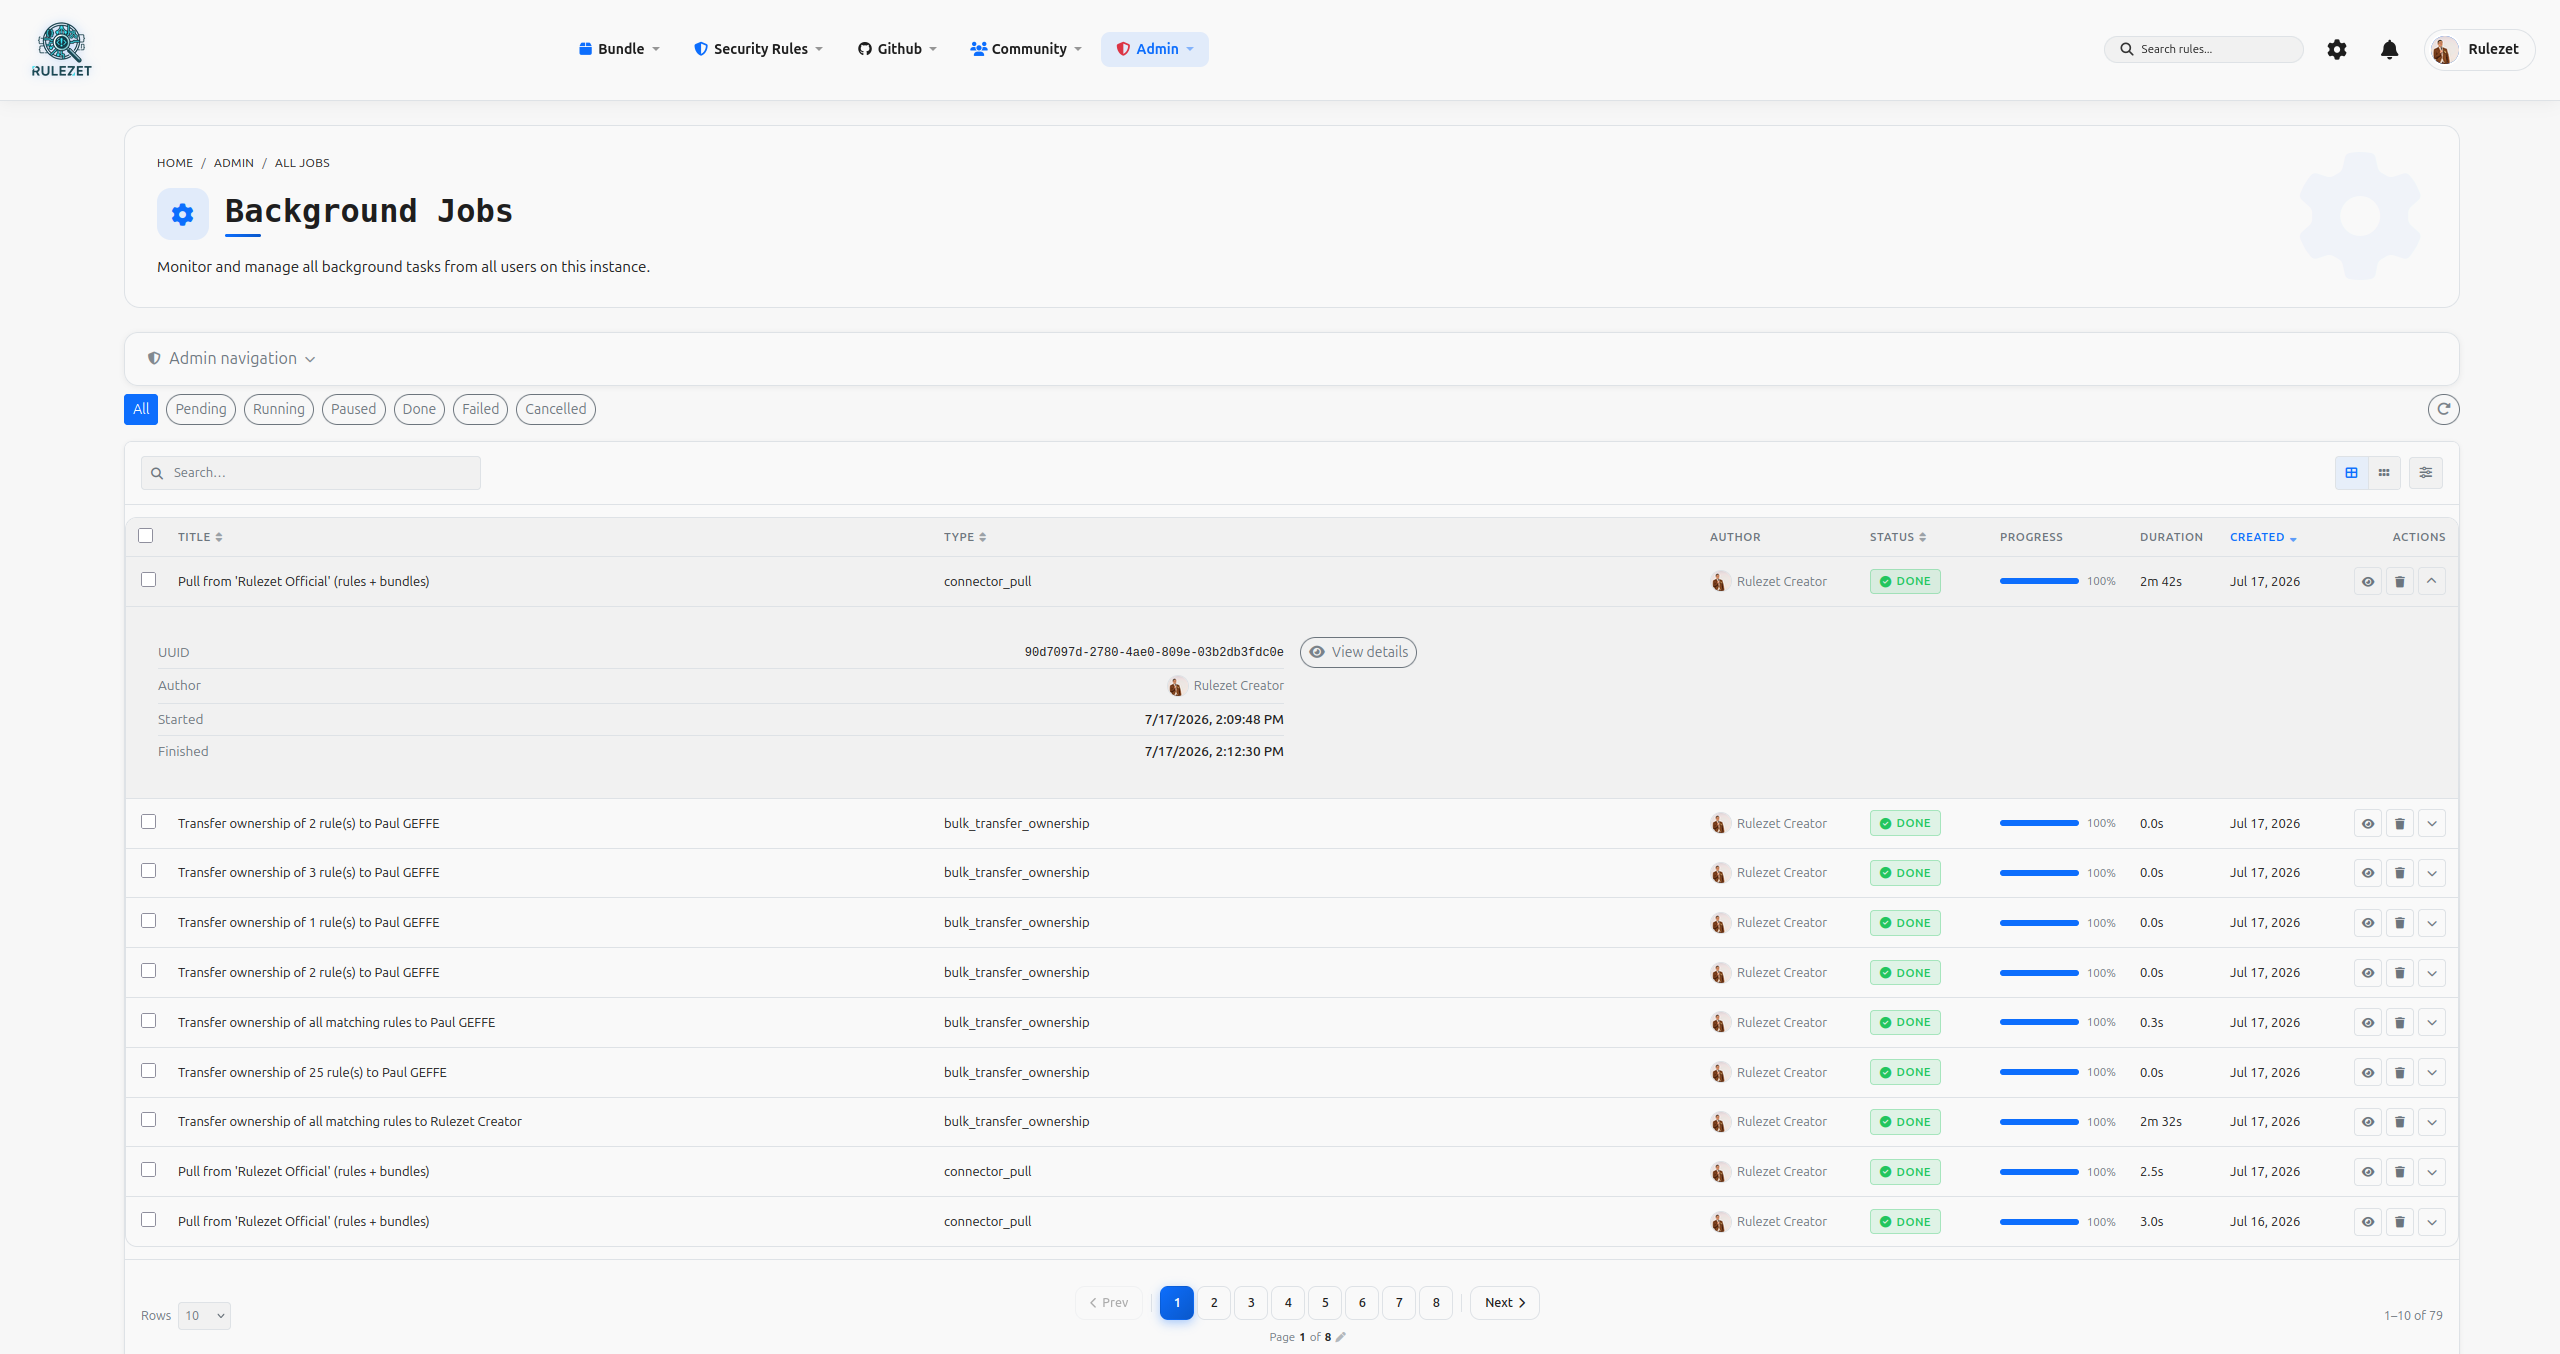Check 'Transfer ownership of 25 rule(s)' row
Screen dimensions: 2560x1354
click(149, 1071)
